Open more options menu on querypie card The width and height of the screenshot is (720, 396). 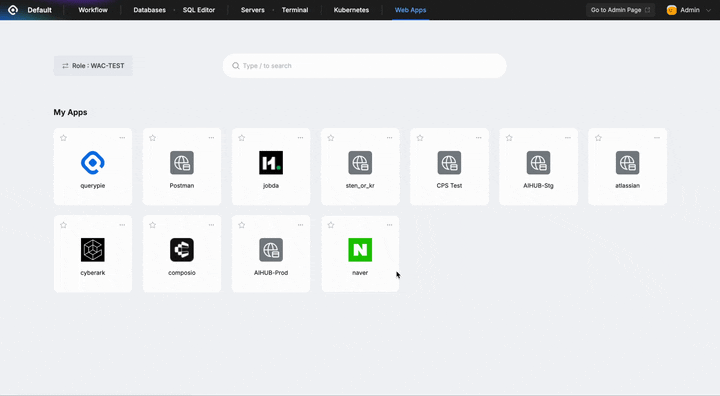[122, 138]
